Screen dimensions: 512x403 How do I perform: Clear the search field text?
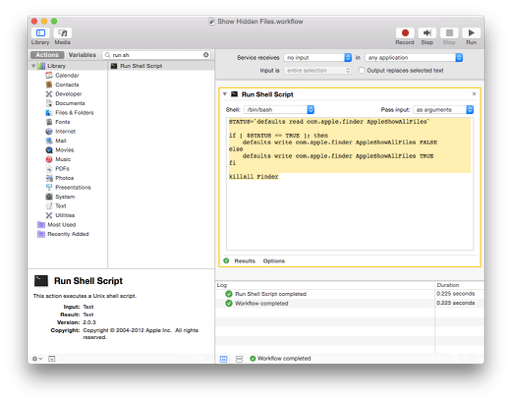(x=206, y=55)
